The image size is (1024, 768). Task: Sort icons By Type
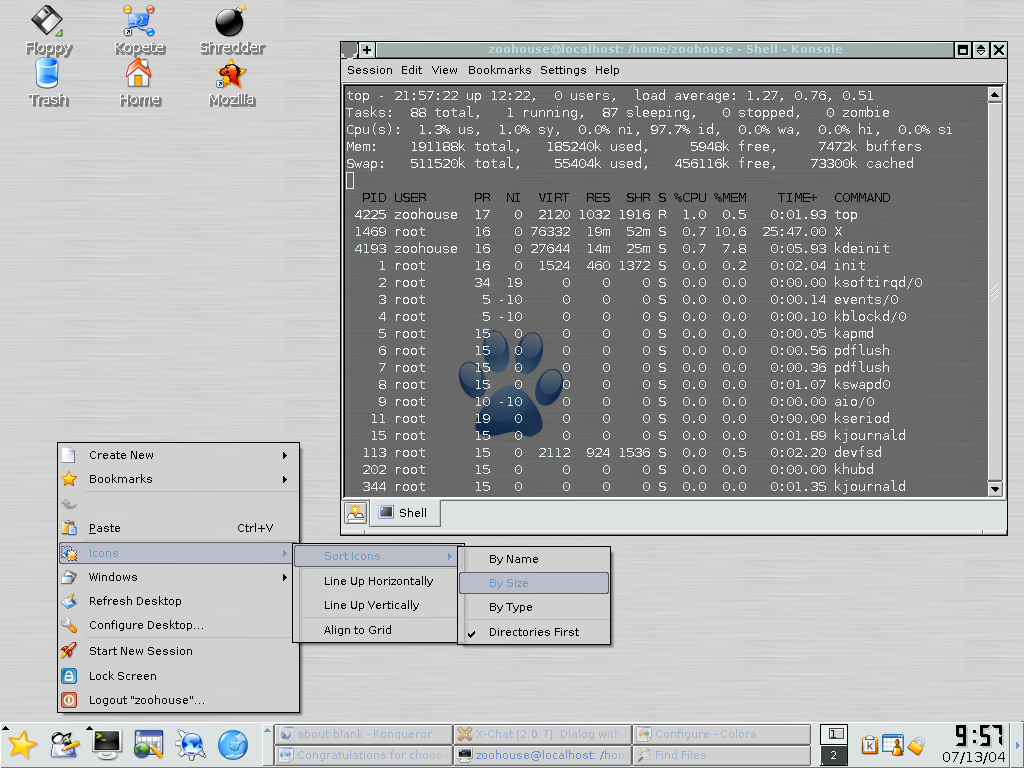[x=534, y=607]
